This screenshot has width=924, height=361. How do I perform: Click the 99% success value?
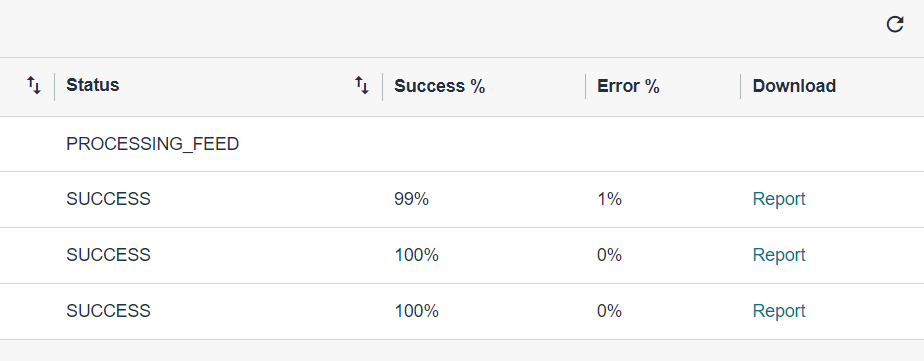pos(411,200)
